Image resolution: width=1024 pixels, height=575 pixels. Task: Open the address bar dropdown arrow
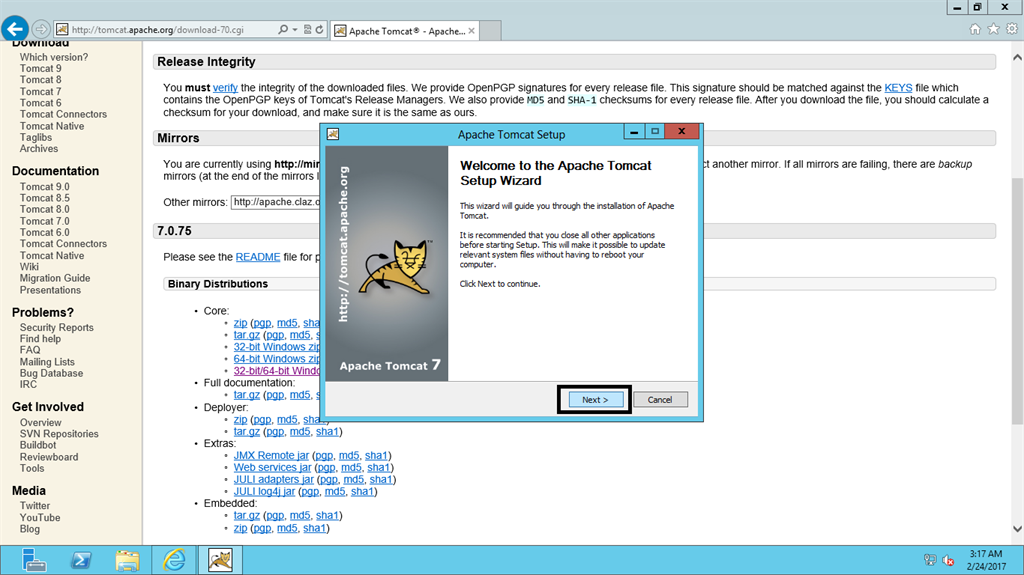pos(295,29)
